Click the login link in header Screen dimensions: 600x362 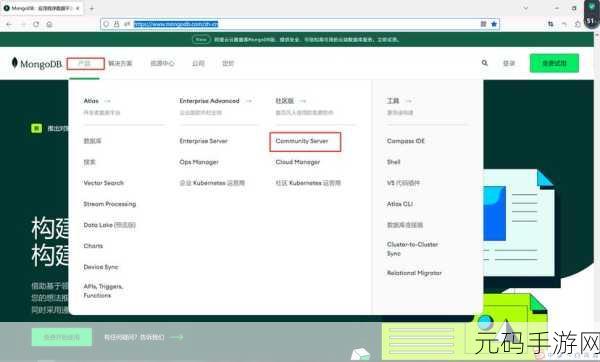click(x=509, y=63)
